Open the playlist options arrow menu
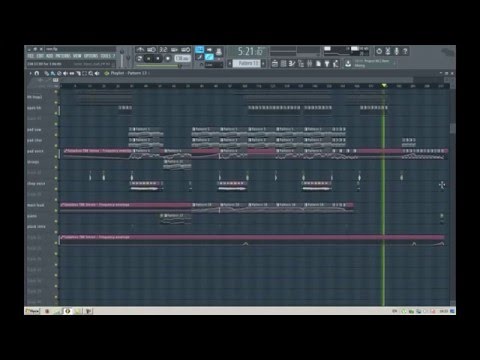The width and height of the screenshot is (480, 360). point(30,73)
